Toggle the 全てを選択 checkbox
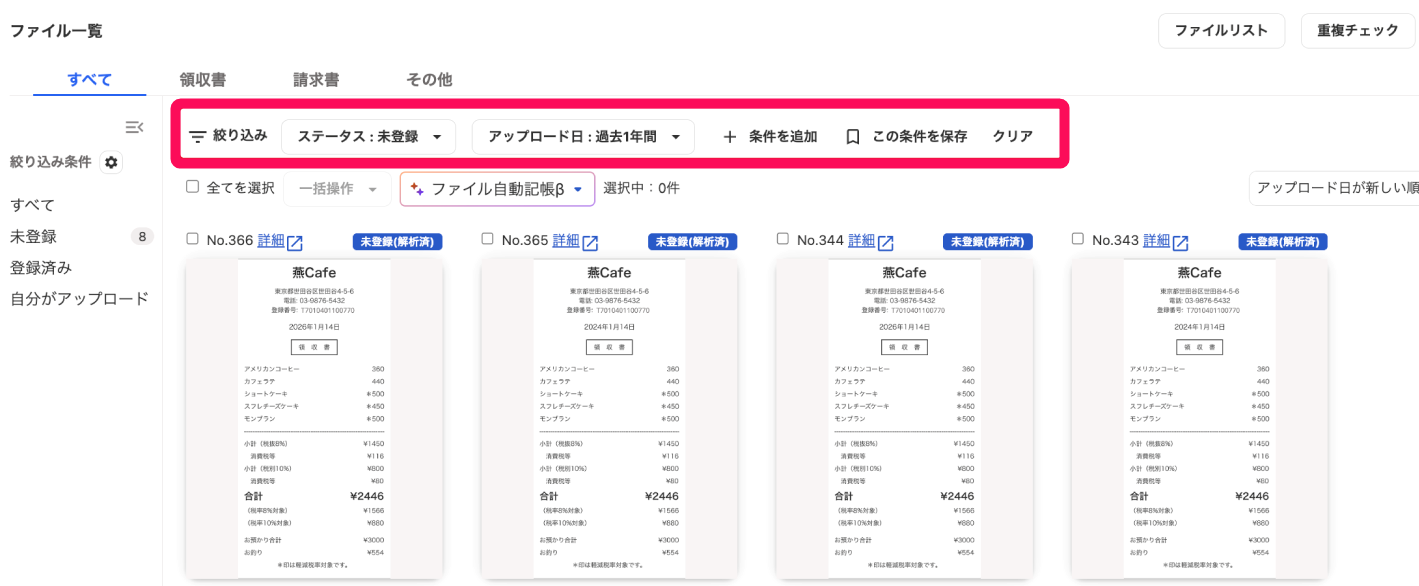 pyautogui.click(x=193, y=187)
